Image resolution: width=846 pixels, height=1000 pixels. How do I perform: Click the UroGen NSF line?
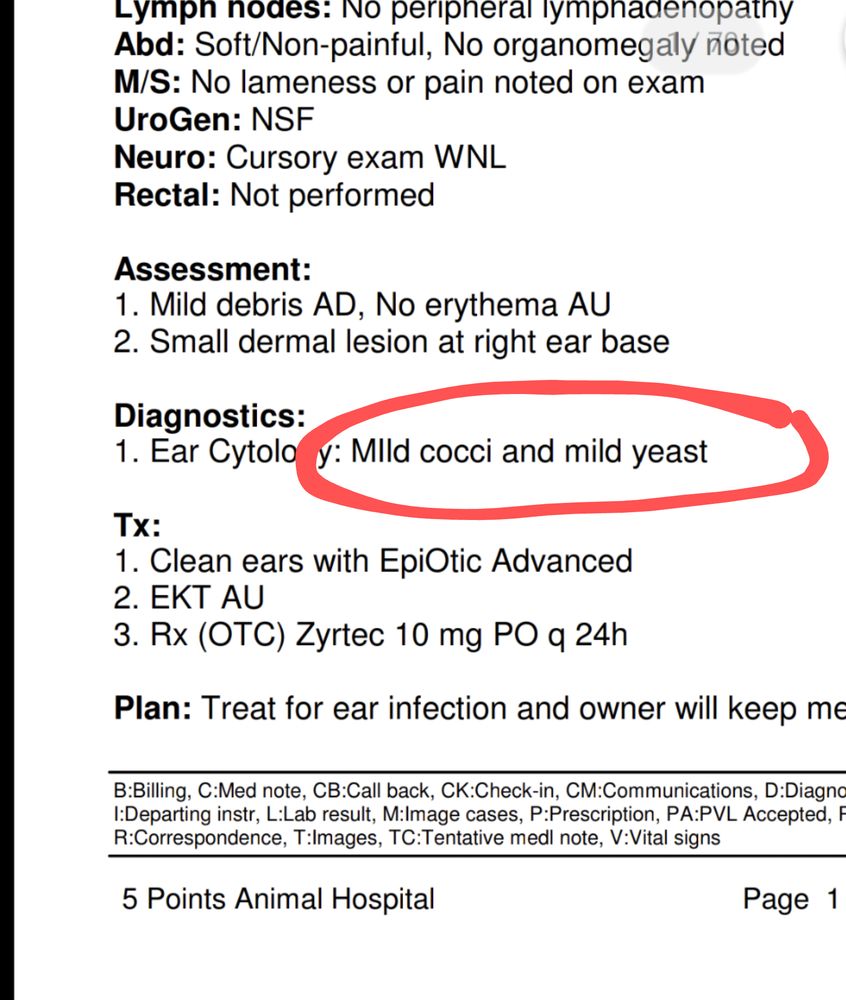[214, 120]
